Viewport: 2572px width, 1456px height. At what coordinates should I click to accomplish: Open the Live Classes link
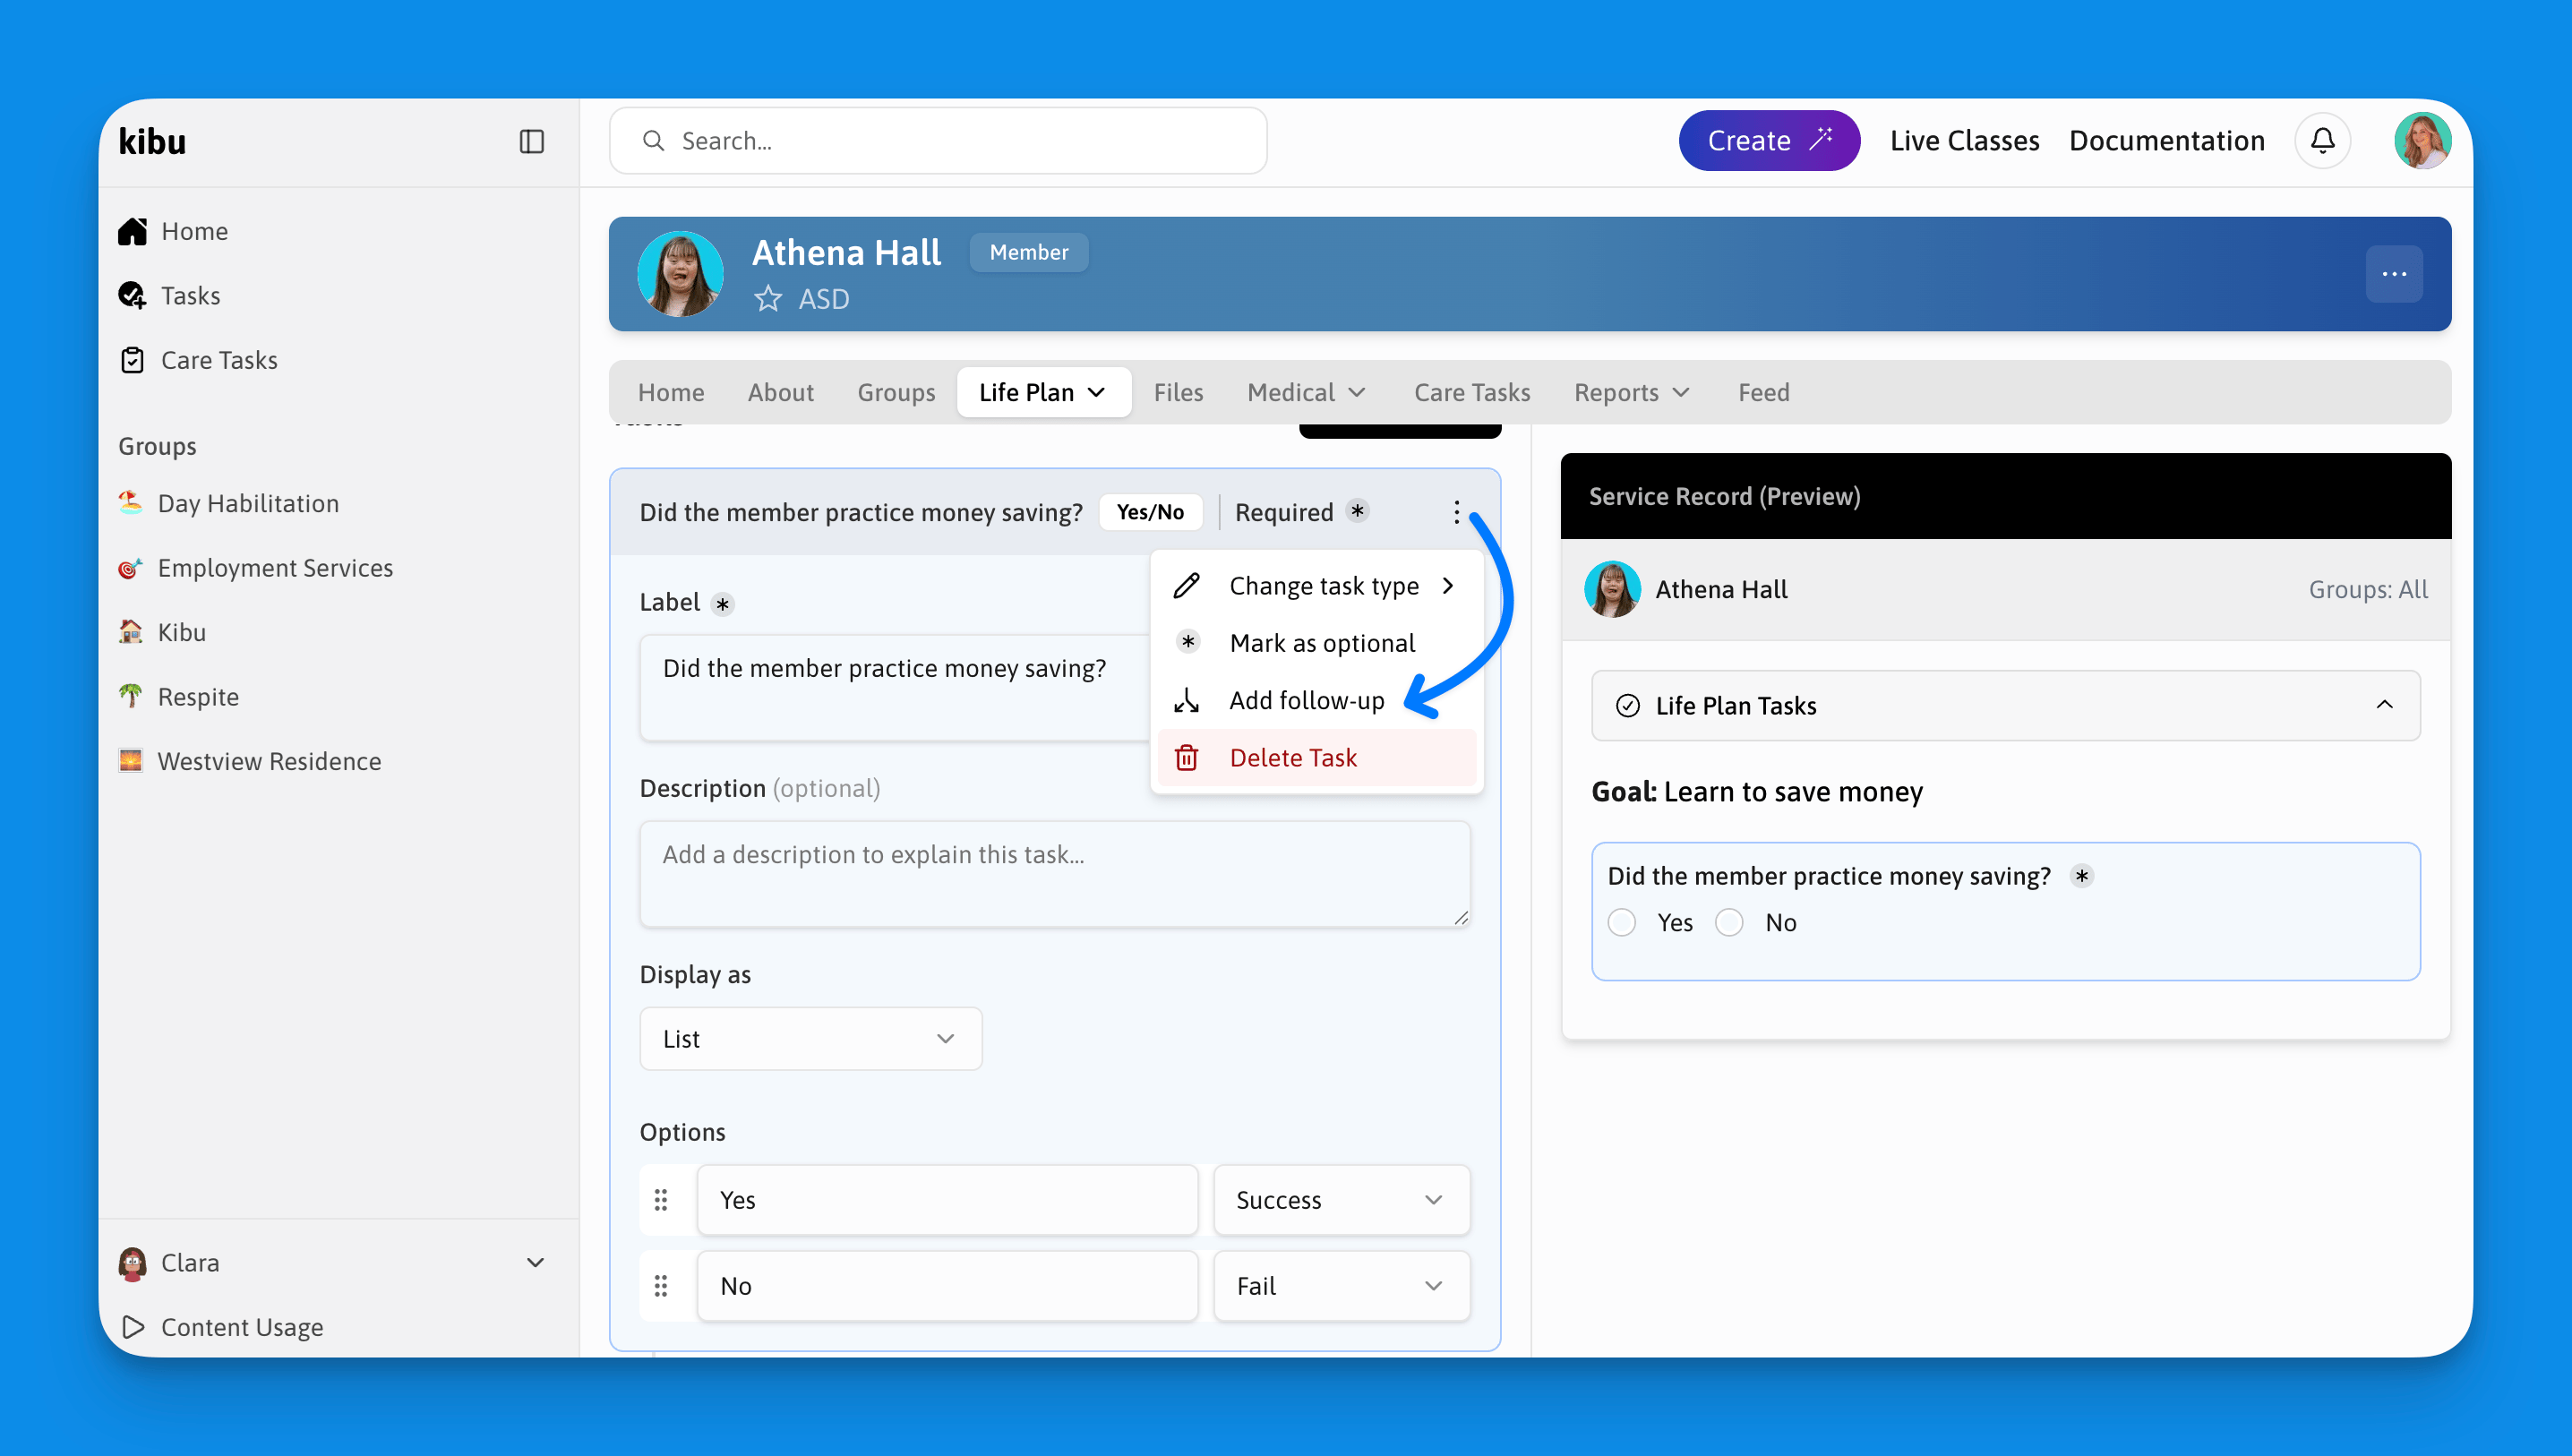pos(1964,141)
